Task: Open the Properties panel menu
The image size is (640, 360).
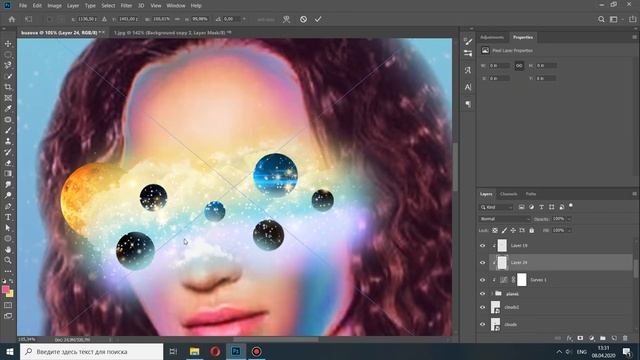Action: point(634,37)
